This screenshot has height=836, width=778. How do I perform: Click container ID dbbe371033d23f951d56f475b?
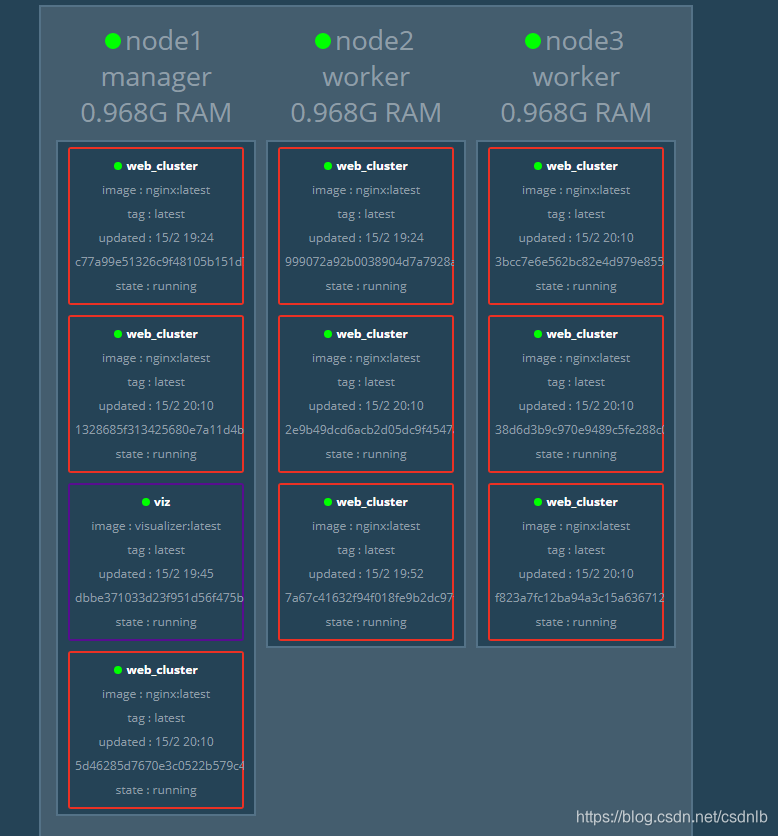(x=159, y=598)
